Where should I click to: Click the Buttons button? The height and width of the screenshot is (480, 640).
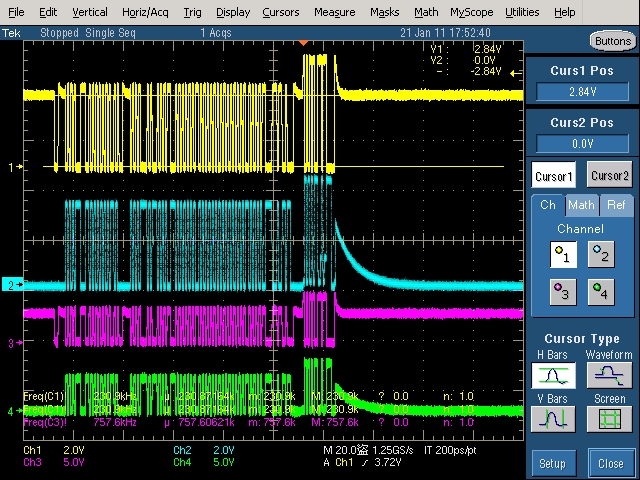[613, 41]
